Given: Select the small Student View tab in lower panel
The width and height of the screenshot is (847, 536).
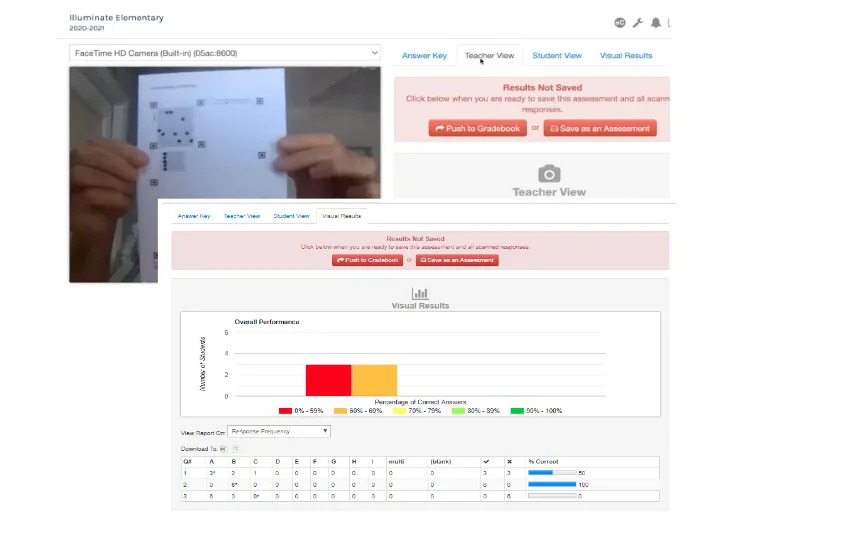Looking at the screenshot, I should click(x=291, y=216).
